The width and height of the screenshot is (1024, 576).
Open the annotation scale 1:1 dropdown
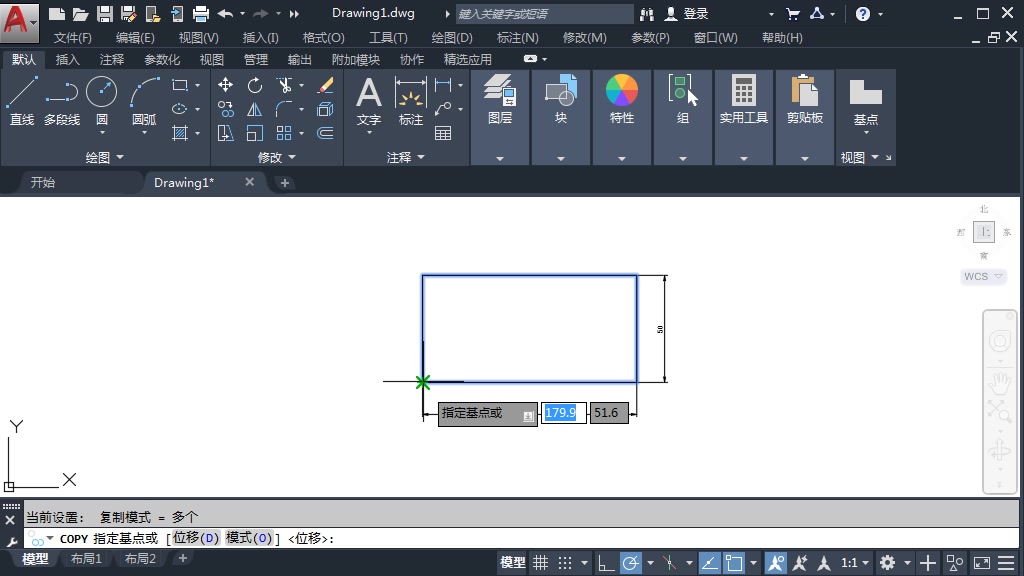[853, 562]
